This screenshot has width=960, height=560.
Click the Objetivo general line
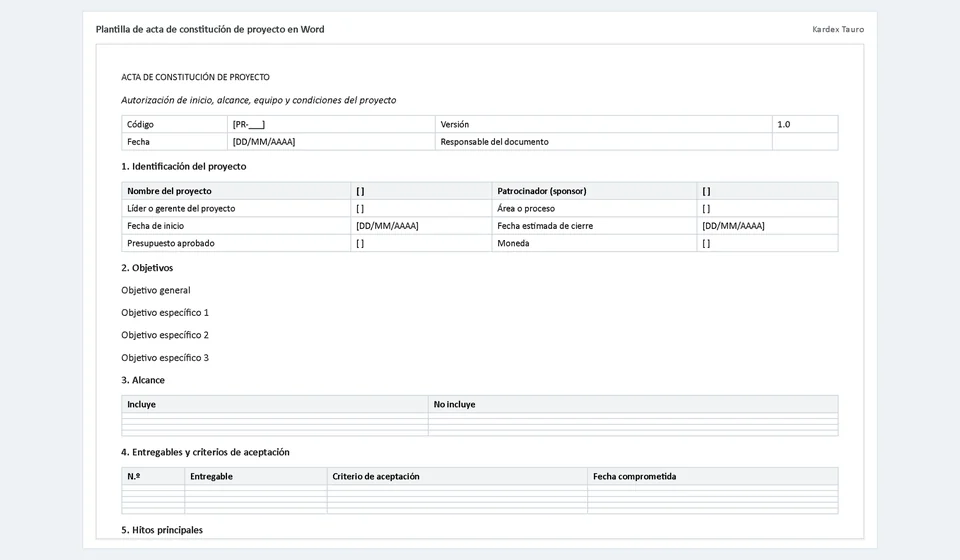tap(156, 290)
